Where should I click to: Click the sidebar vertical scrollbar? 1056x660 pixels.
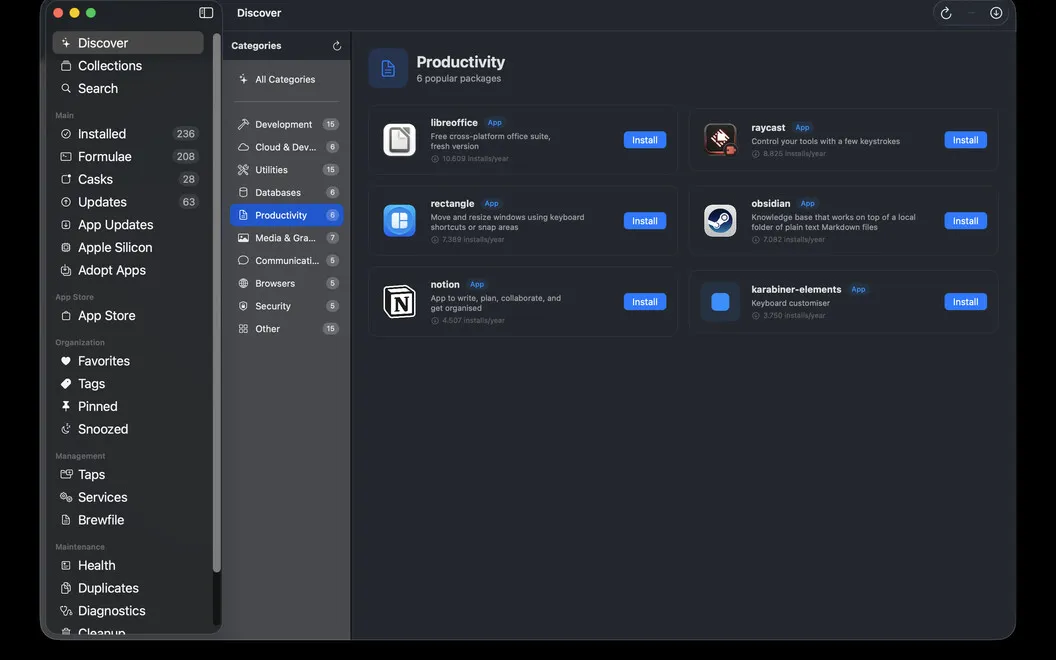pos(217,303)
